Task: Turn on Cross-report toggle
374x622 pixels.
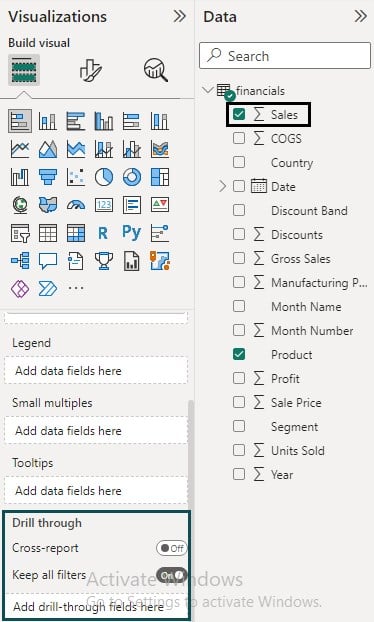Action: pyautogui.click(x=171, y=548)
